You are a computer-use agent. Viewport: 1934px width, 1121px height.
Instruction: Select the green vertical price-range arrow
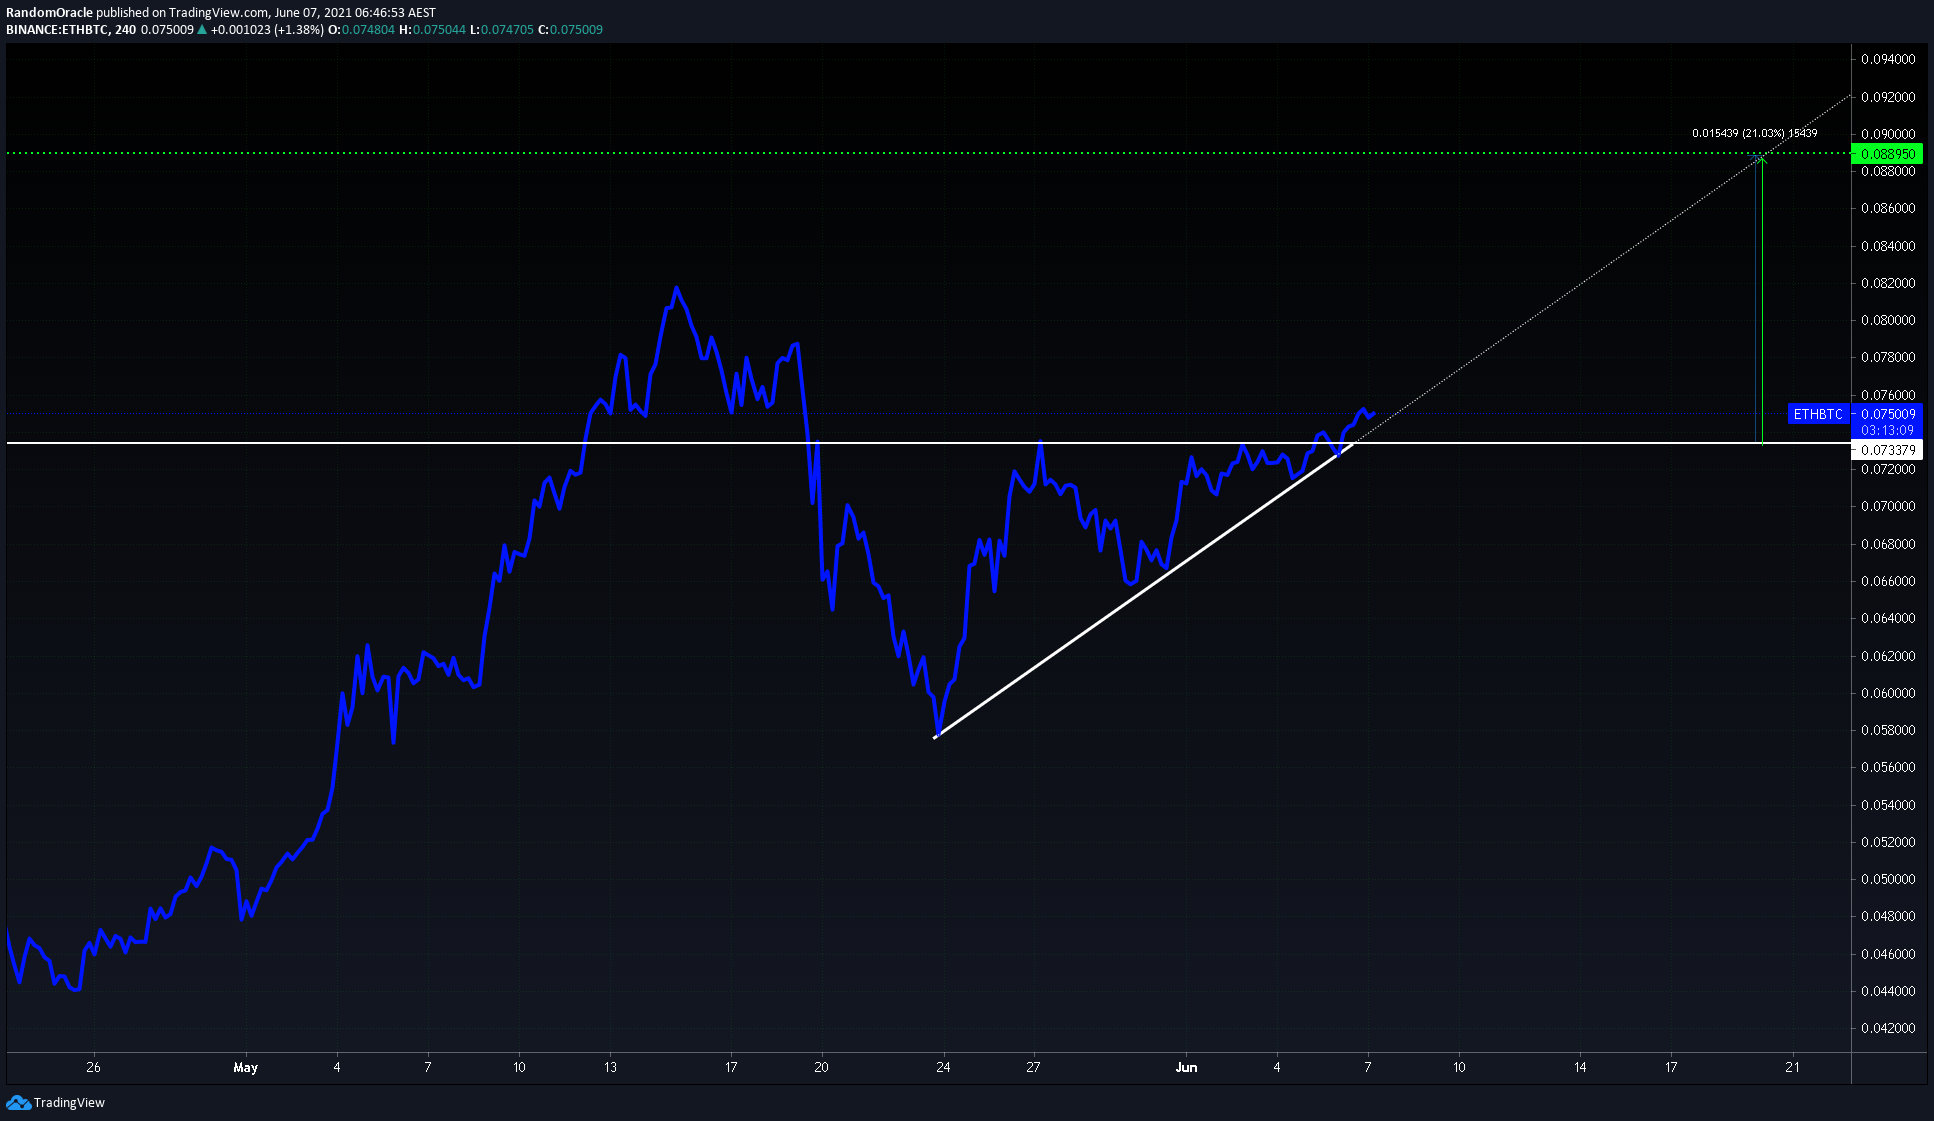(x=1762, y=300)
